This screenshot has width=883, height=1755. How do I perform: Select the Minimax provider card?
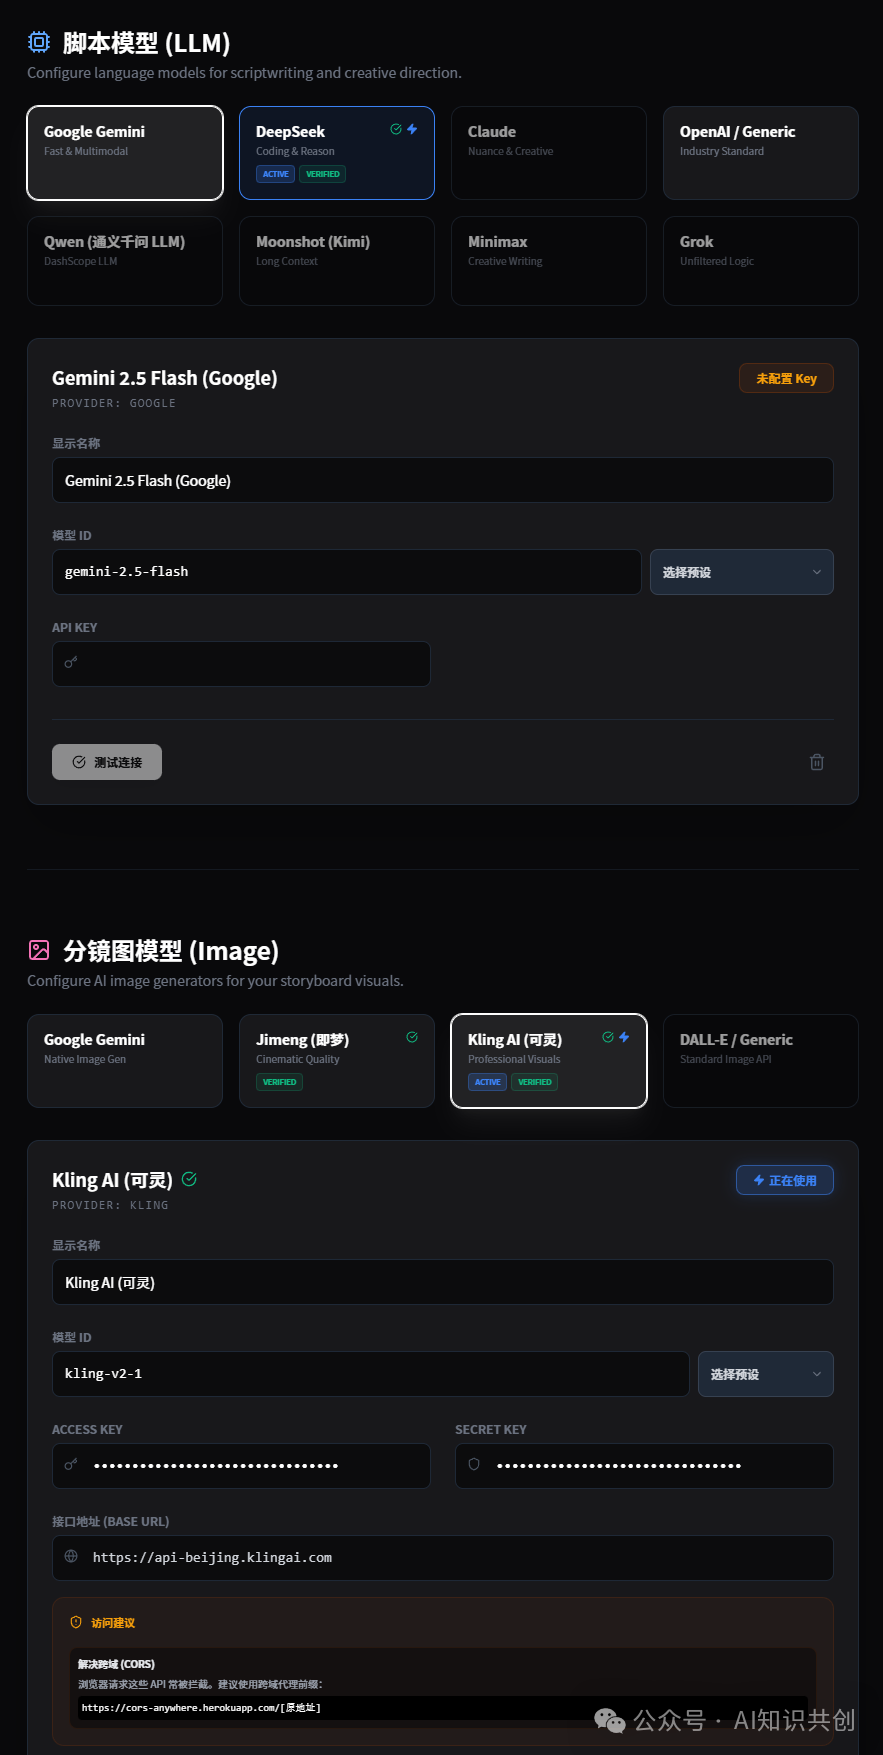pyautogui.click(x=549, y=261)
